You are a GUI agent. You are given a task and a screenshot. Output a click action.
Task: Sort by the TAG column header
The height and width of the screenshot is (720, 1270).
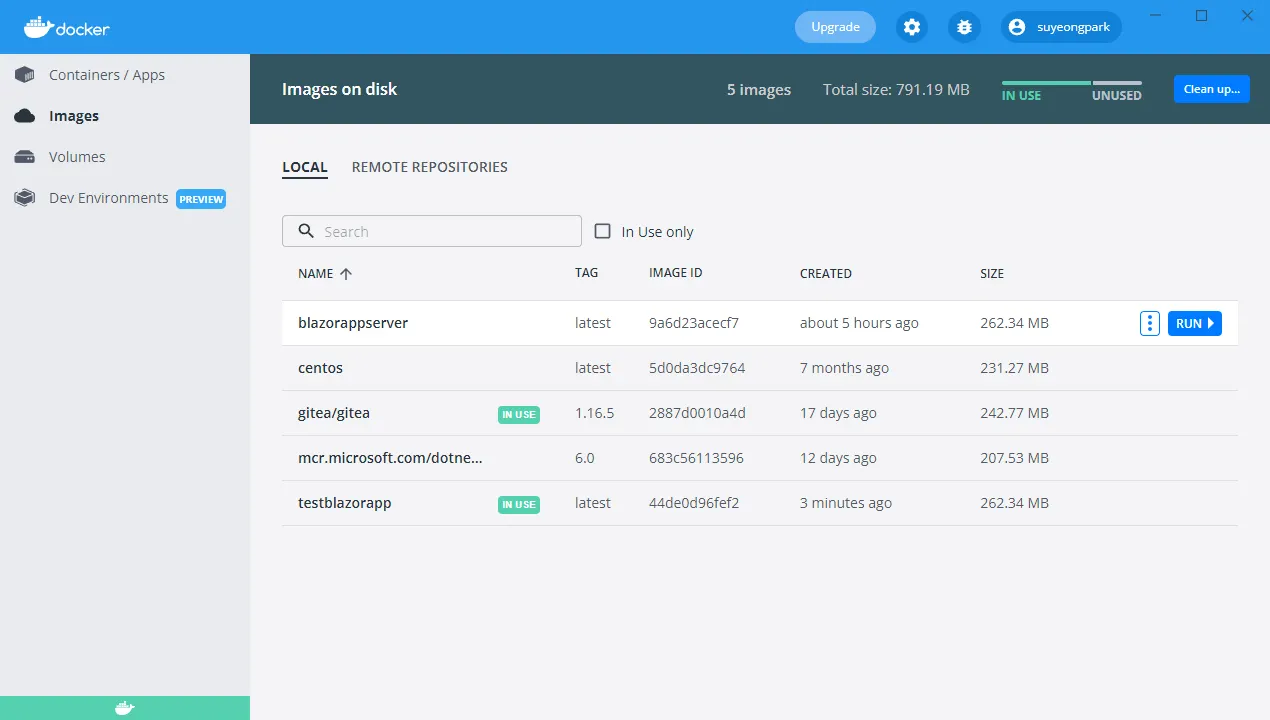586,273
